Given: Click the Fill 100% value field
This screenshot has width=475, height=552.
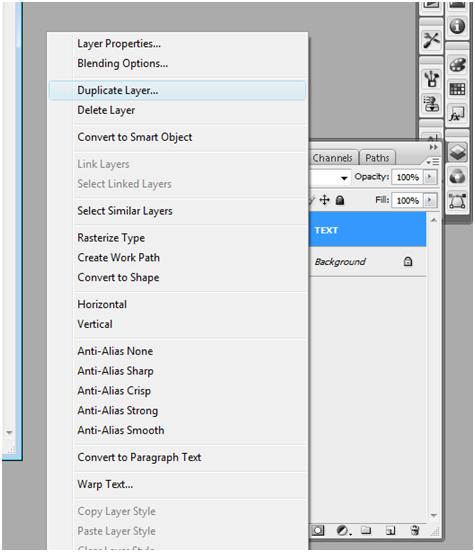Looking at the screenshot, I should click(x=408, y=201).
